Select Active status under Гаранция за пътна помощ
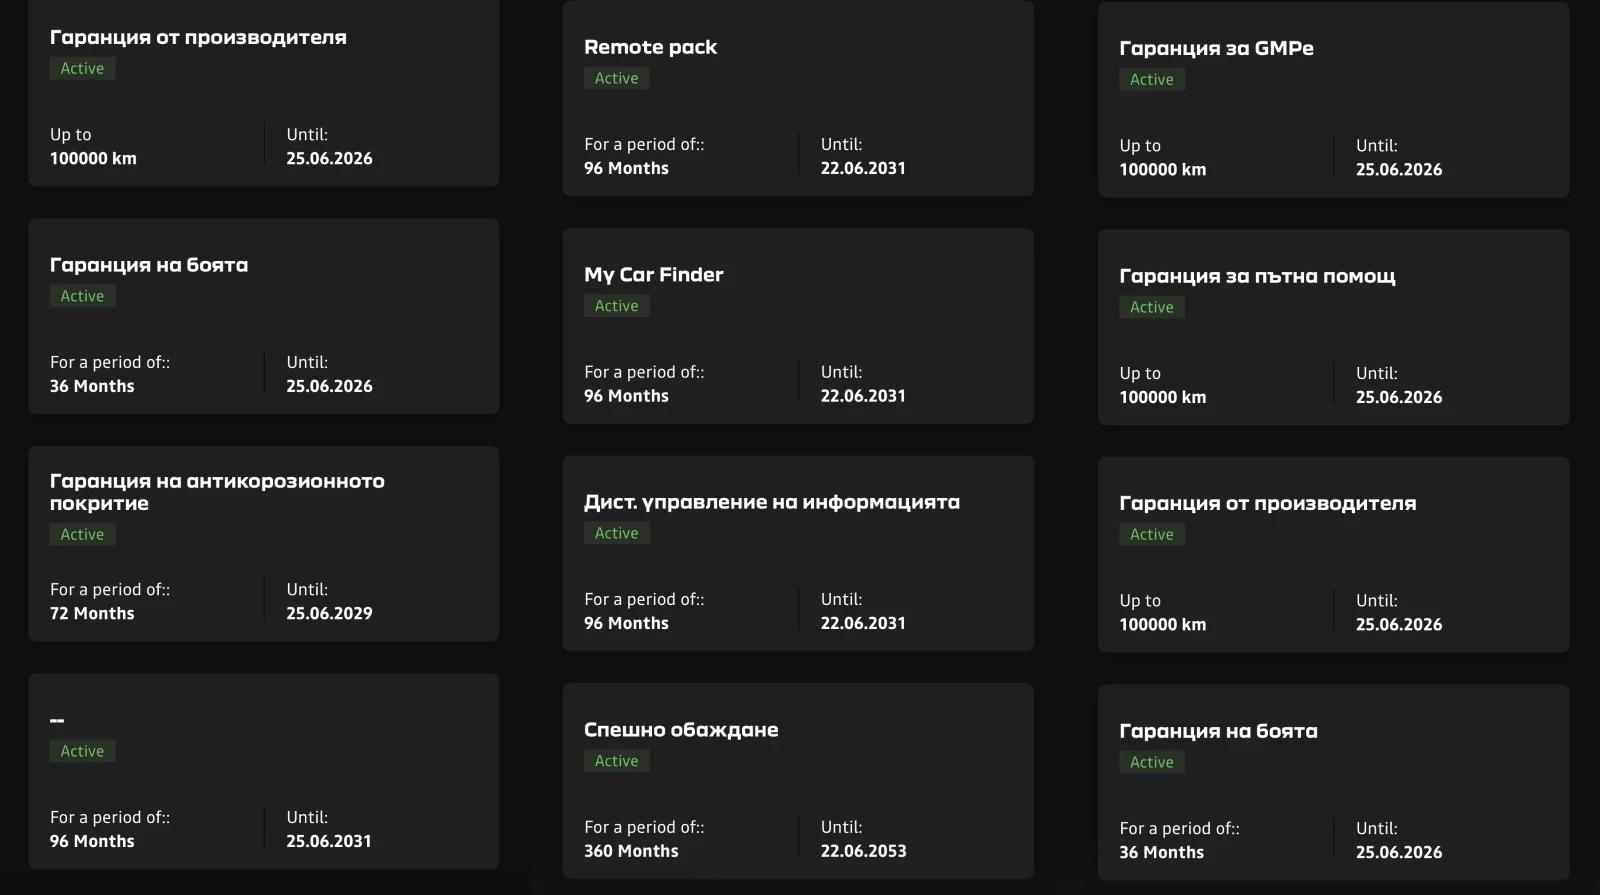The height and width of the screenshot is (895, 1600). point(1151,307)
